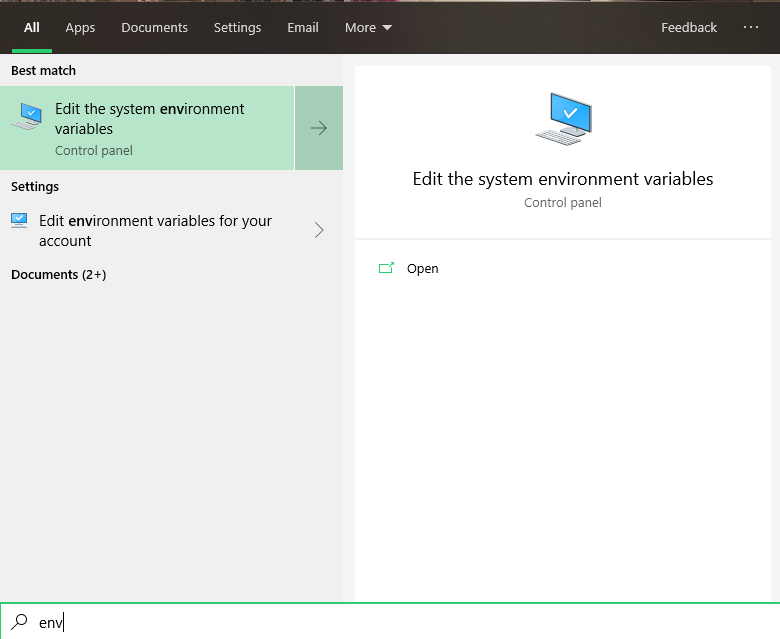This screenshot has width=780, height=639.
Task: Click the small monitor icon beside the account variables result
Action: [19, 221]
